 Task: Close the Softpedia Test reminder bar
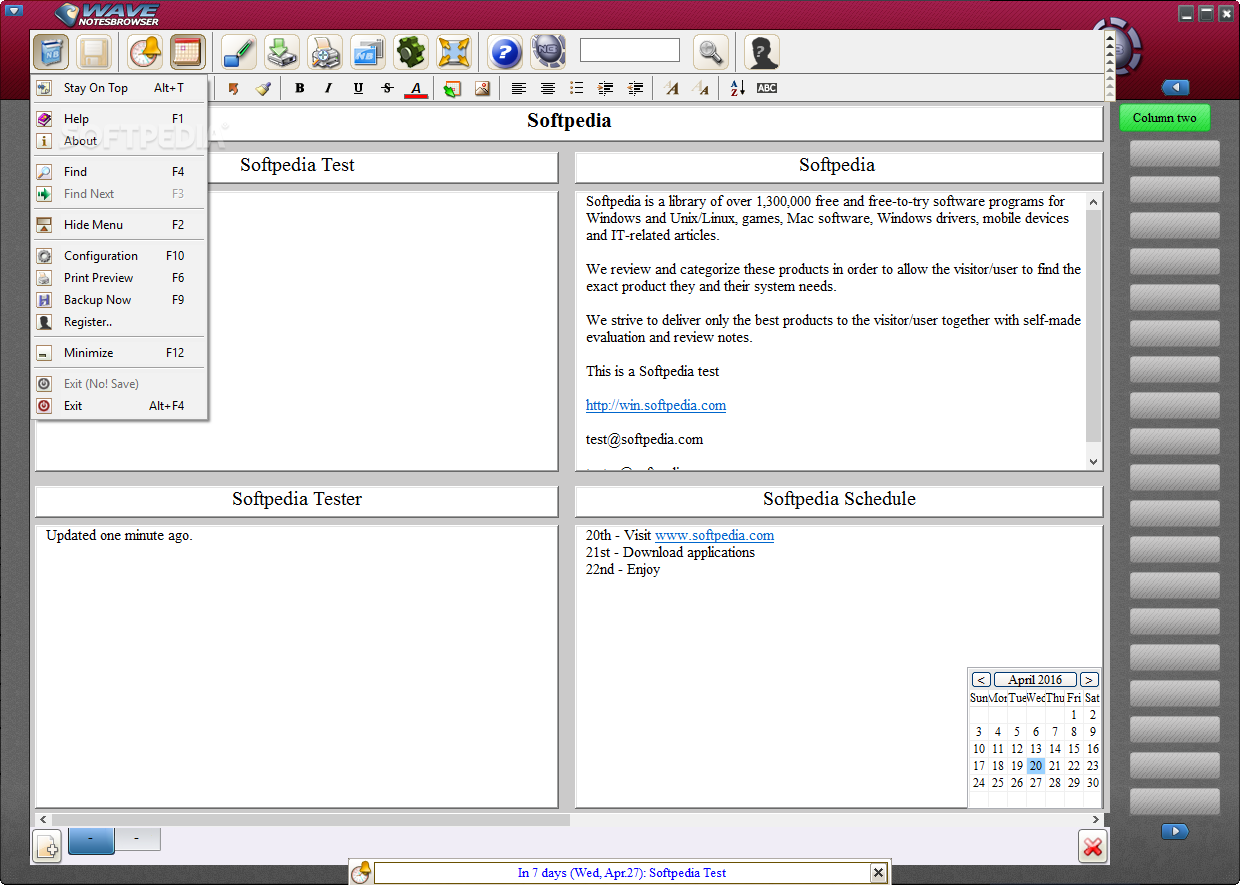(x=878, y=873)
